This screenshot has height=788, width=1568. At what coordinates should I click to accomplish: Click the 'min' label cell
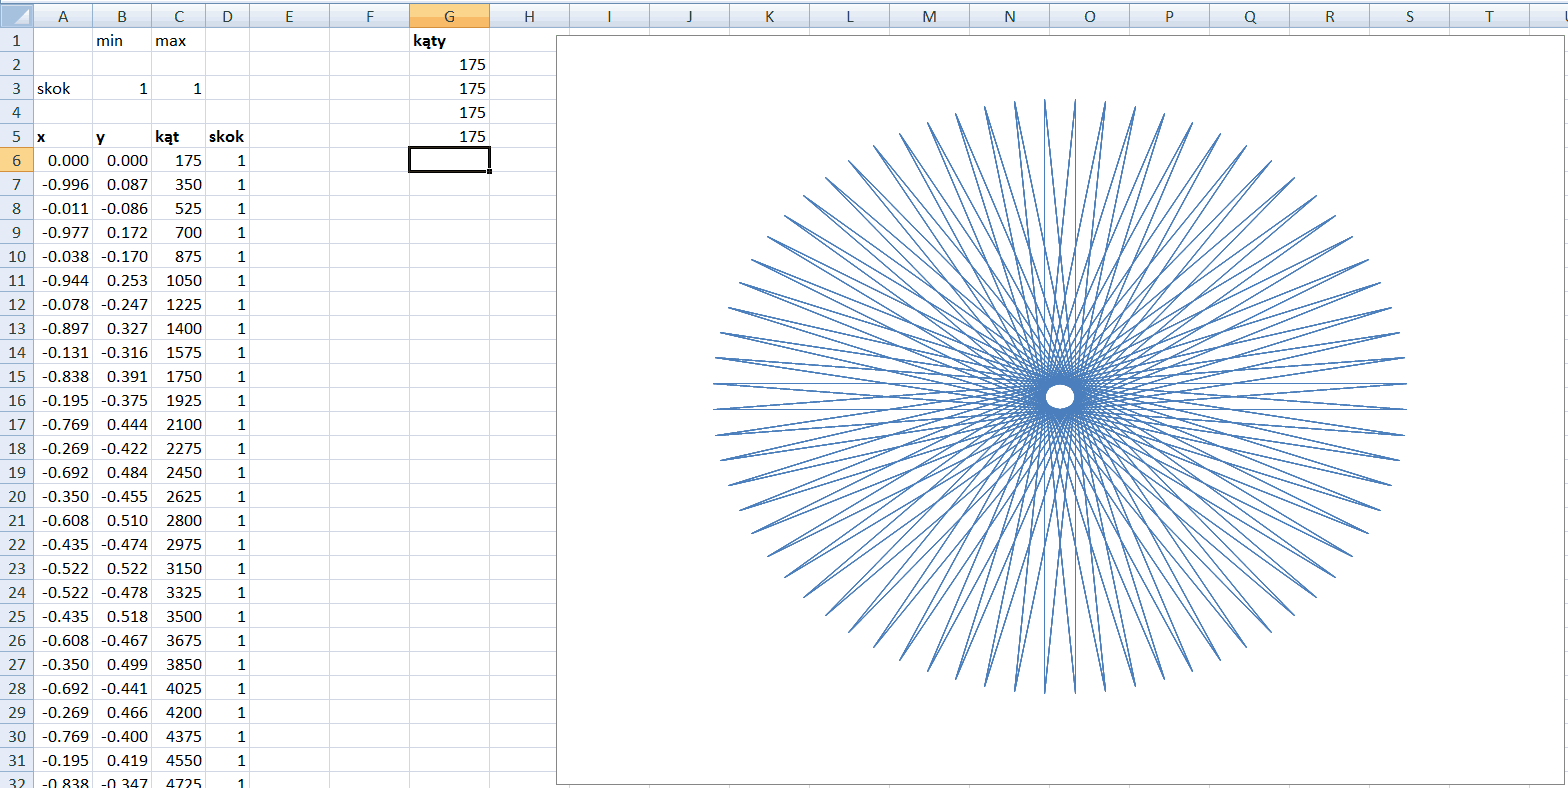pos(122,40)
